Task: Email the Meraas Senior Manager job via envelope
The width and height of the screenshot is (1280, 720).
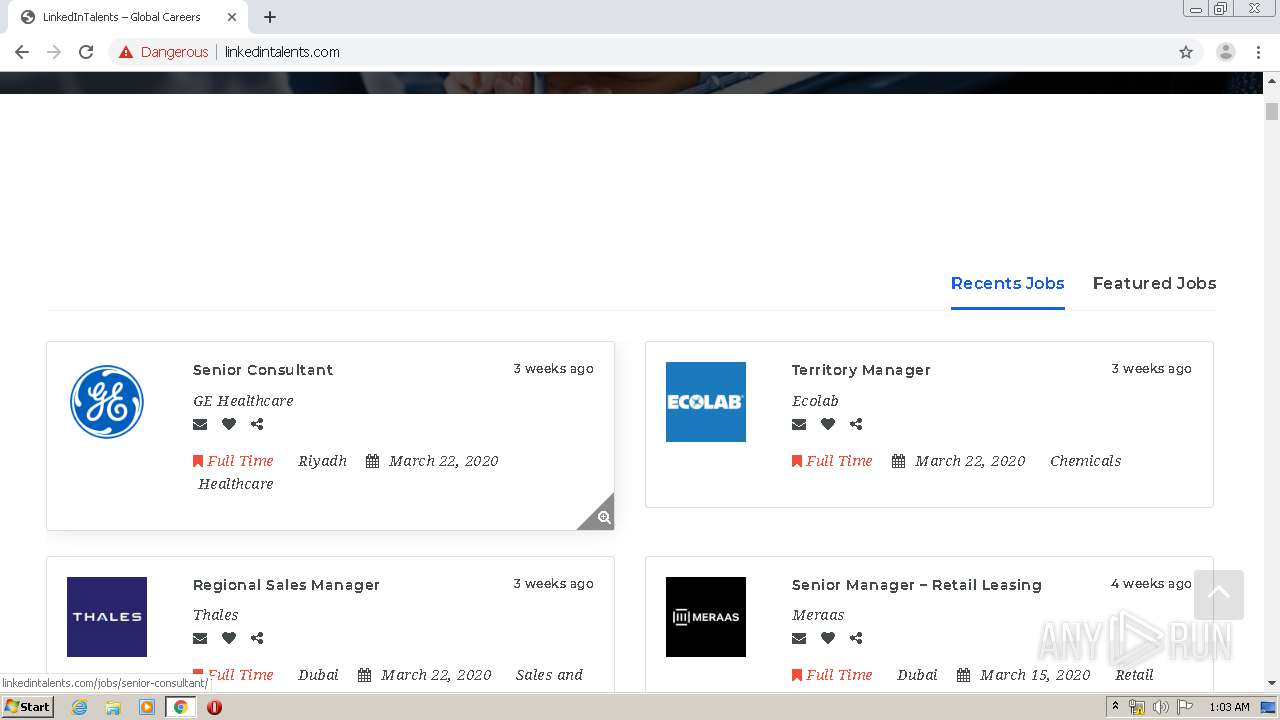Action: pos(799,638)
